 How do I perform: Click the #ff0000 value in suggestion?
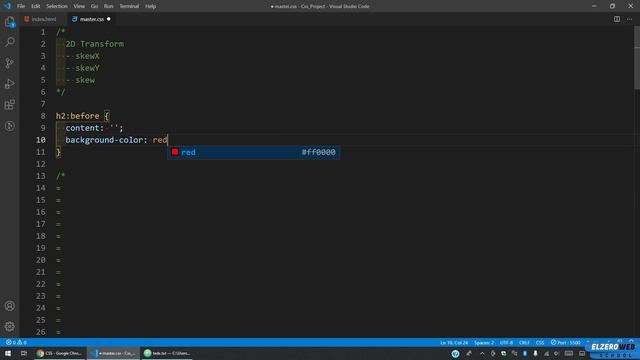pos(318,152)
